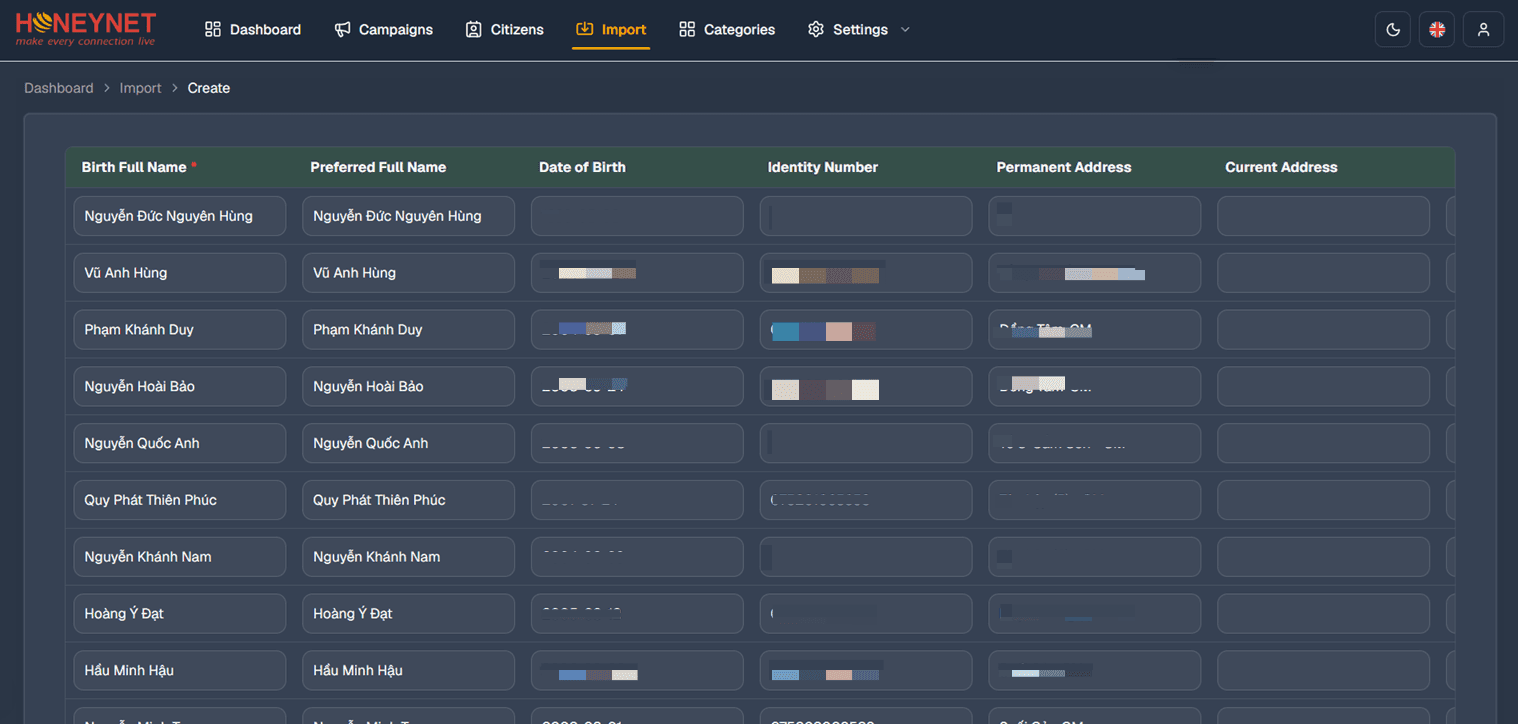Focus Current Address field for Vũ Anh Hùng
The height and width of the screenshot is (724, 1518).
(1323, 273)
